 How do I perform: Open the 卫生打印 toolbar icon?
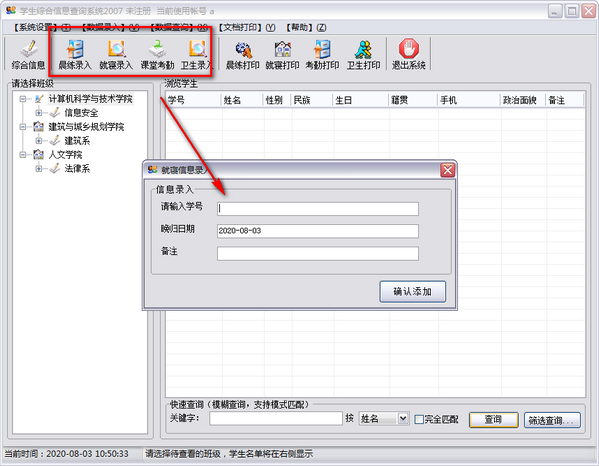pyautogui.click(x=363, y=54)
